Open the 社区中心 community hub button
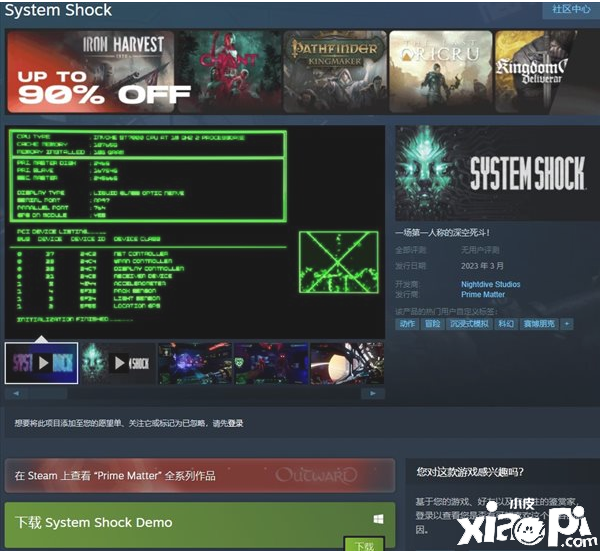Viewport: 600px width, 551px height. [x=571, y=9]
